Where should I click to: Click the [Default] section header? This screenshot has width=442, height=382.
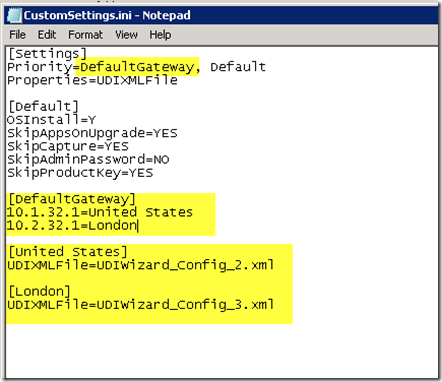click(x=43, y=107)
